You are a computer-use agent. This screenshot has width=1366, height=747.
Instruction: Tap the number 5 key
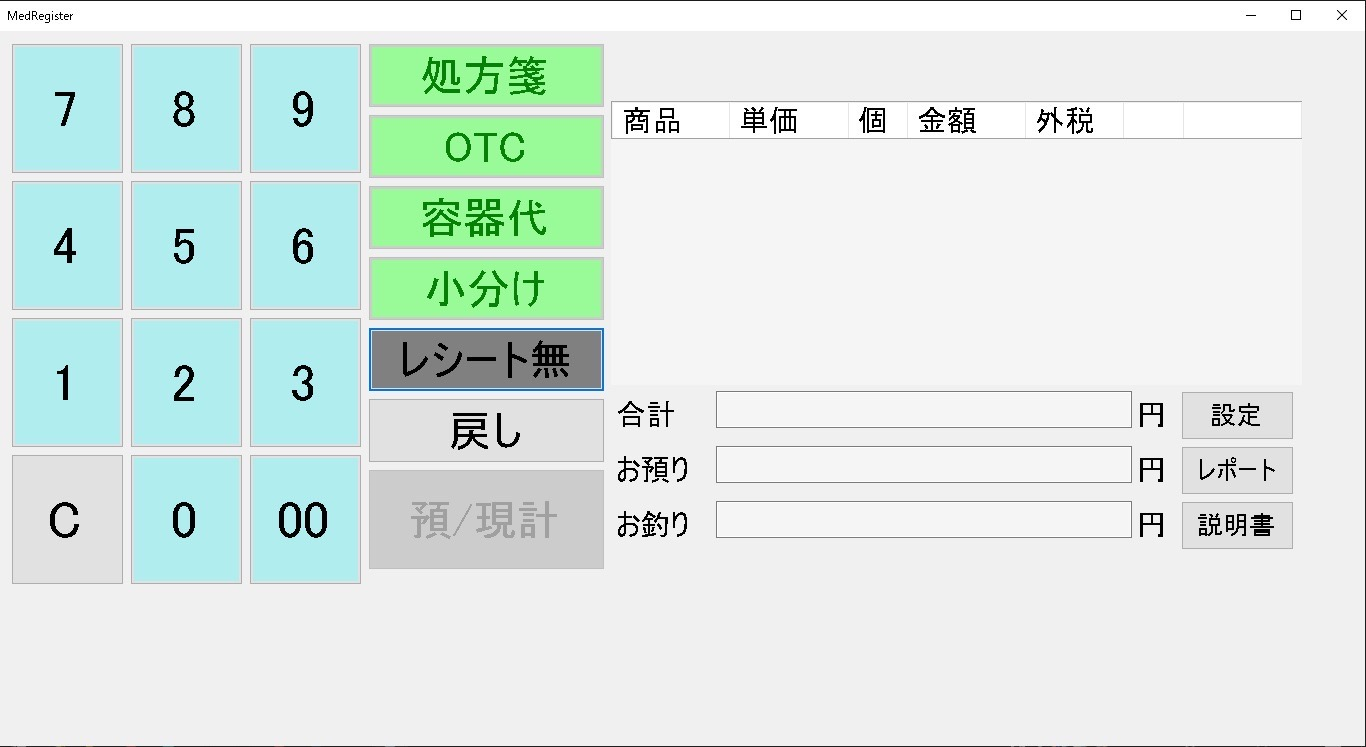[186, 245]
